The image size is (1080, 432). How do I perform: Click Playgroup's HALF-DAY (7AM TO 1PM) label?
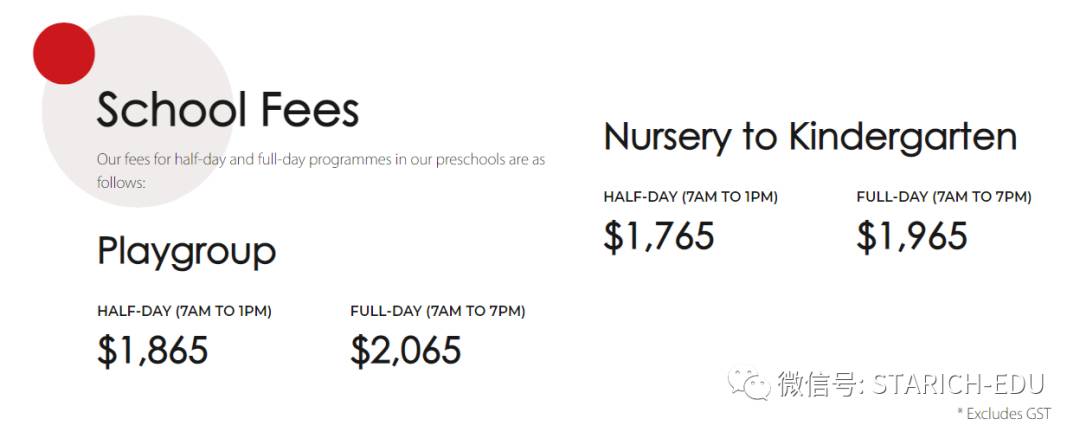click(x=184, y=311)
